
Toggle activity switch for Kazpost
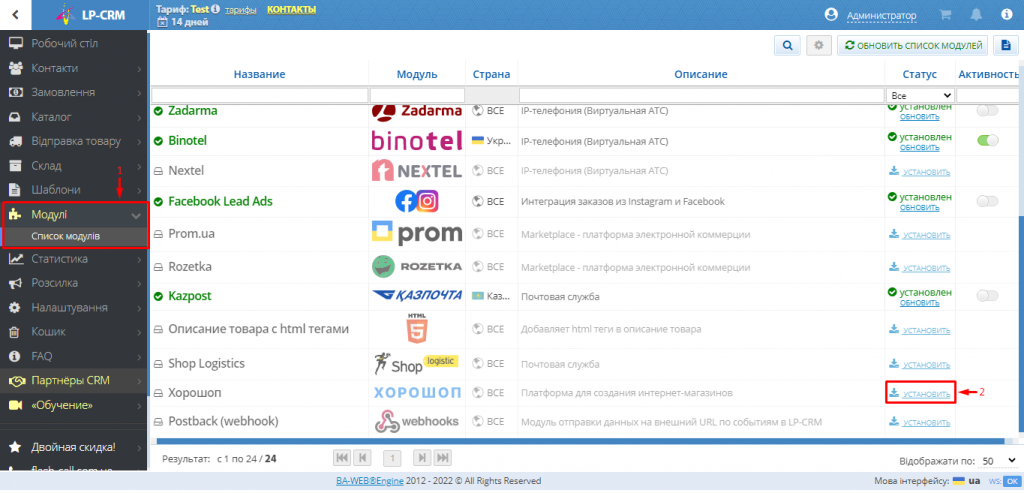(987, 296)
